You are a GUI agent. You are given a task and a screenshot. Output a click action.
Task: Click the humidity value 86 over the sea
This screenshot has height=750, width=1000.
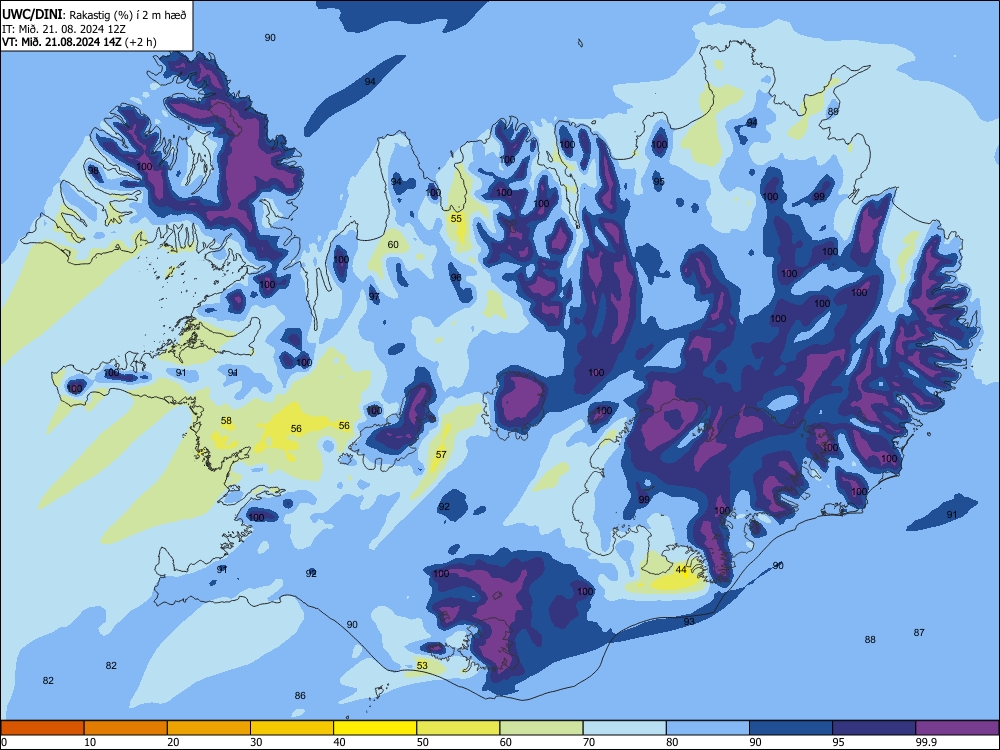pyautogui.click(x=300, y=696)
